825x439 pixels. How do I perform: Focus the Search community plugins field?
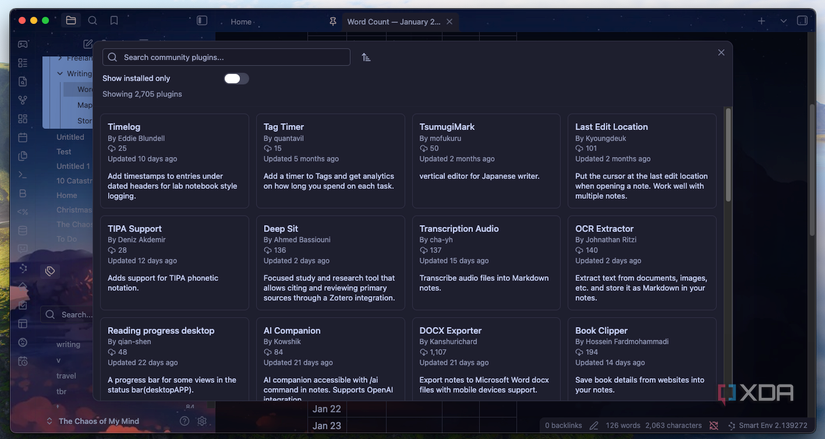226,57
